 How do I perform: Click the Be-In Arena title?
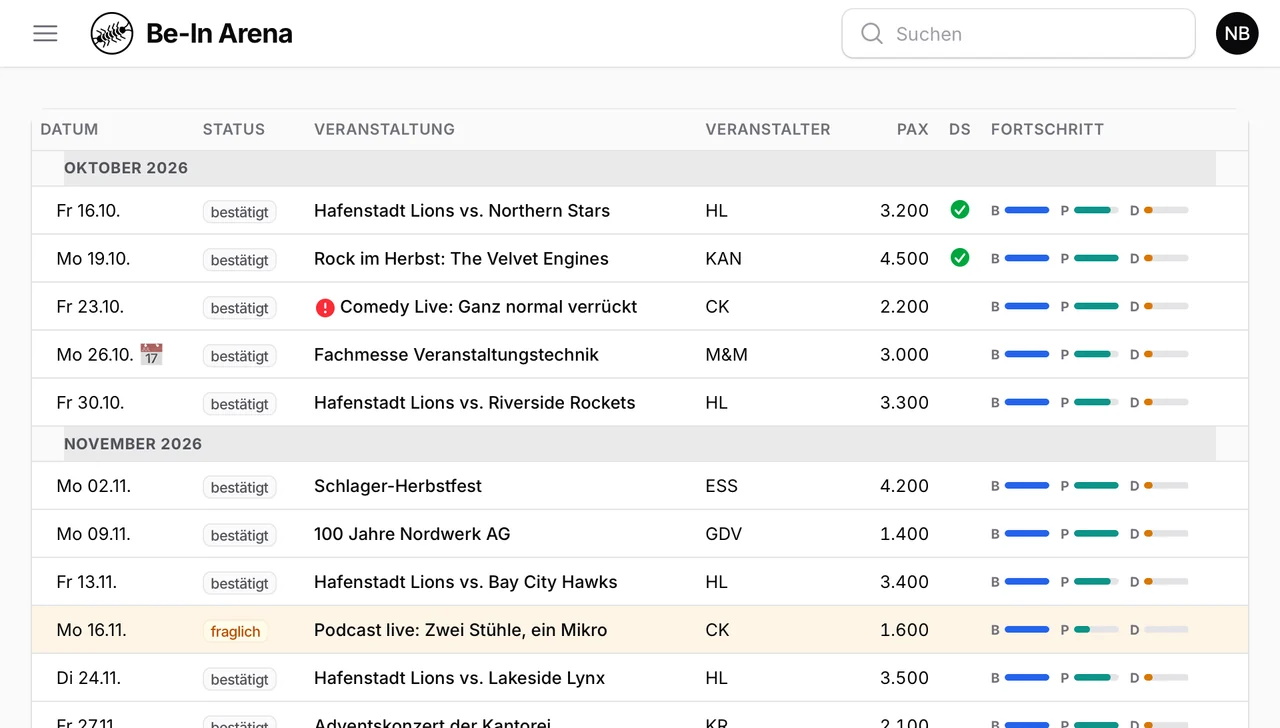pyautogui.click(x=219, y=33)
